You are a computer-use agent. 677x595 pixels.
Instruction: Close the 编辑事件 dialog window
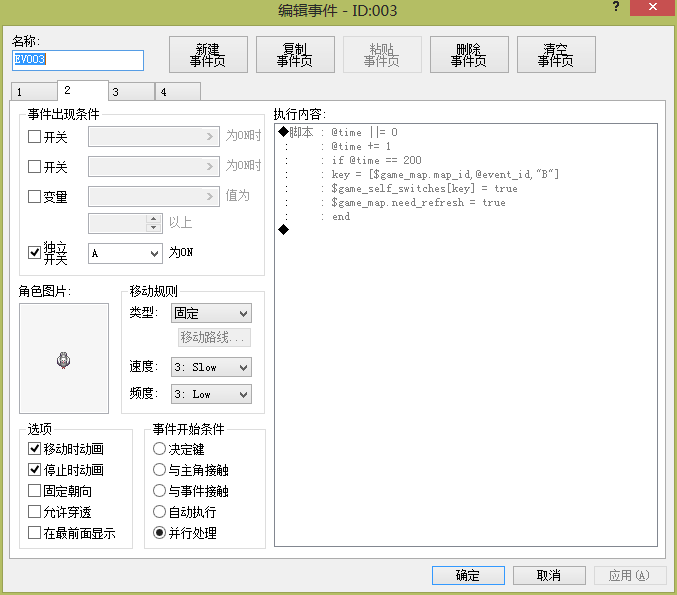pos(652,7)
